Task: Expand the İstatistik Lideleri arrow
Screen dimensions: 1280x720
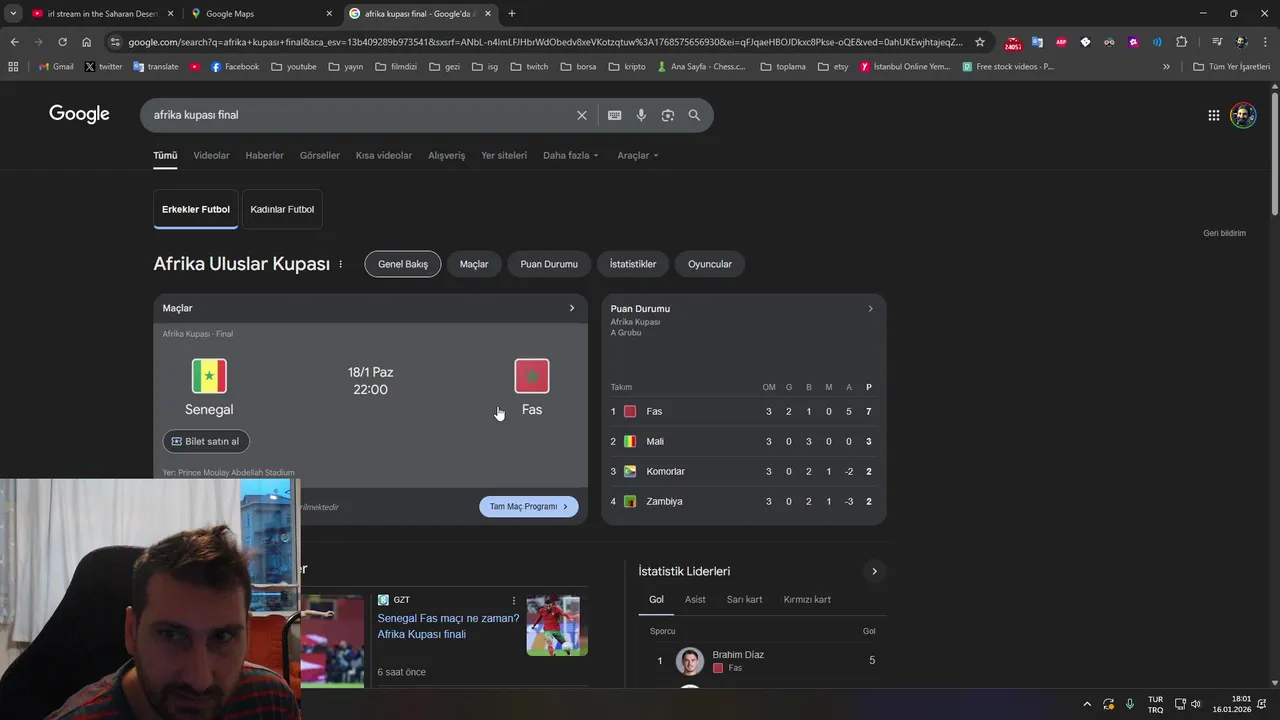Action: (874, 571)
